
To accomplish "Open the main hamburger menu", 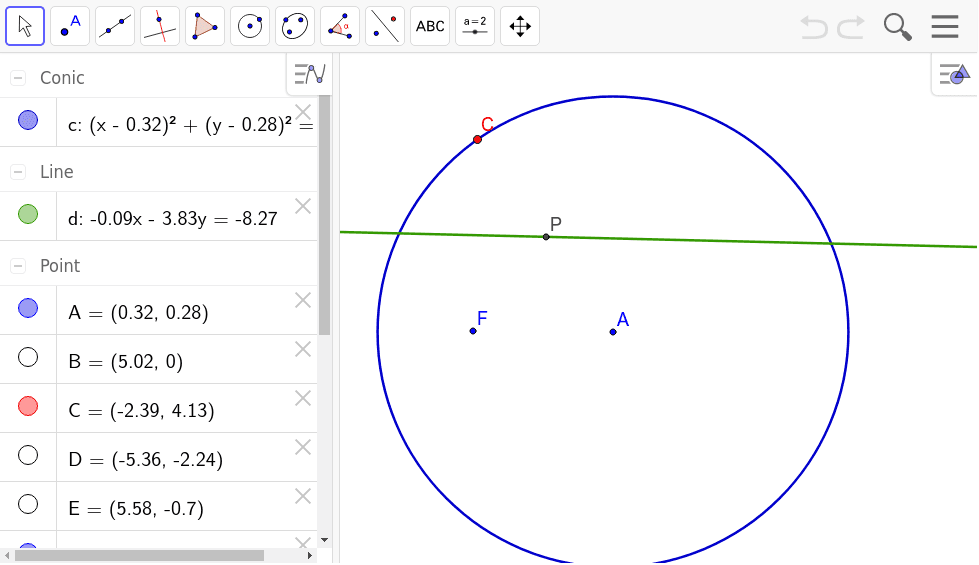I will click(x=945, y=26).
